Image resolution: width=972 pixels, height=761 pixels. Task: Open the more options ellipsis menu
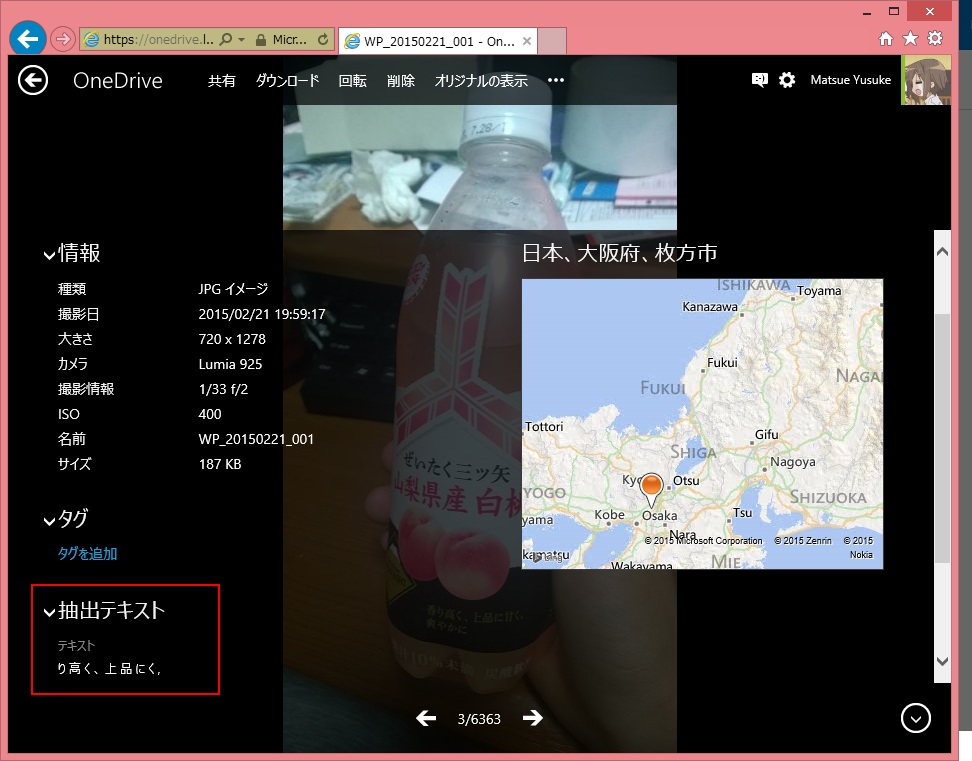556,81
